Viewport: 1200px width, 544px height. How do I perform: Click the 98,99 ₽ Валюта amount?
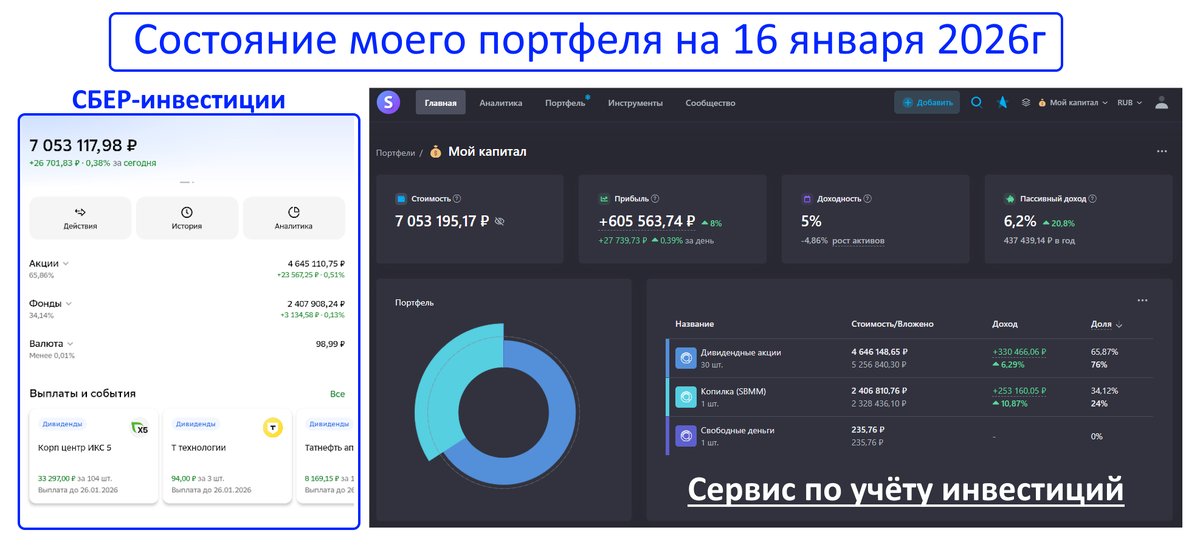pyautogui.click(x=330, y=343)
